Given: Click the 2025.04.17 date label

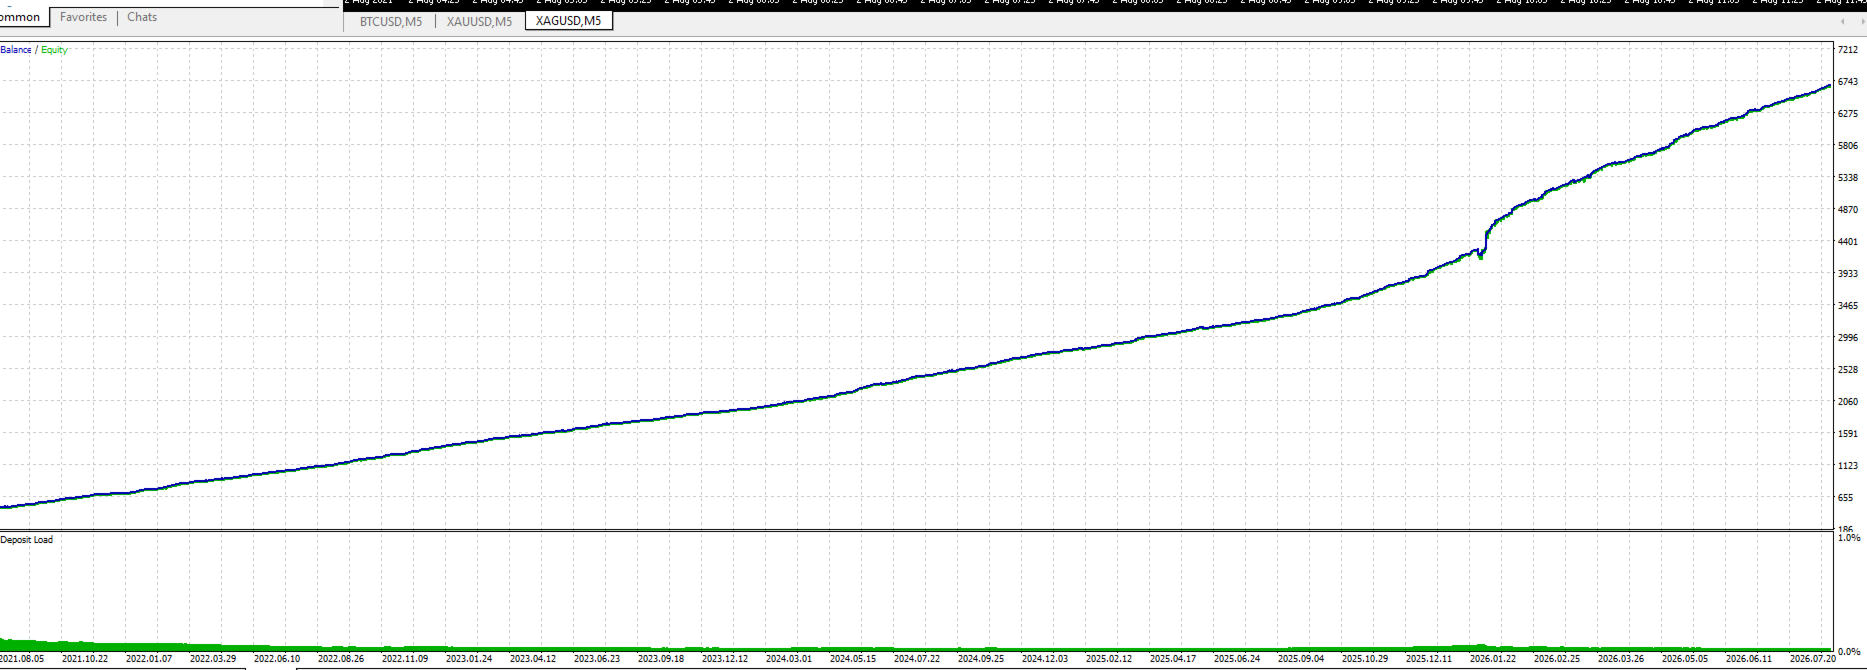Looking at the screenshot, I should click(1173, 659).
